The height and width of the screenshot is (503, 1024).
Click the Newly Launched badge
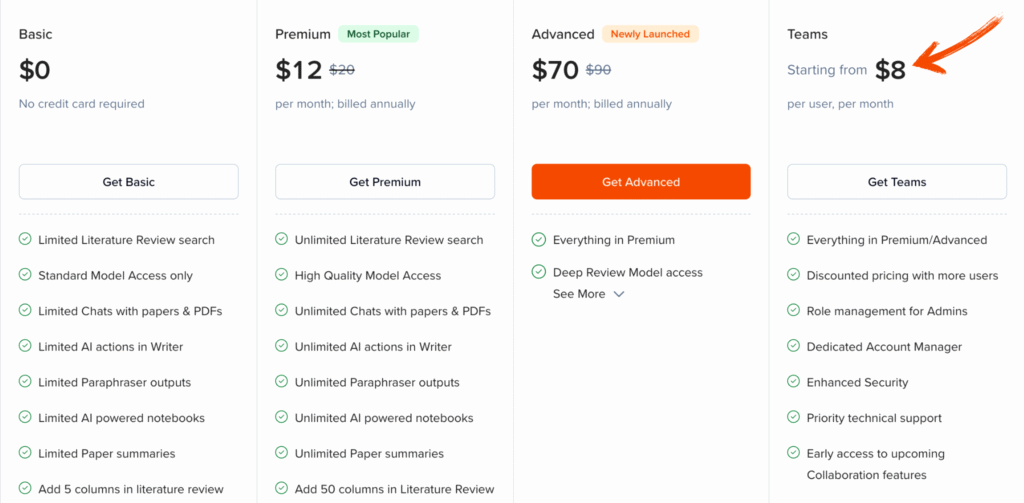650,34
